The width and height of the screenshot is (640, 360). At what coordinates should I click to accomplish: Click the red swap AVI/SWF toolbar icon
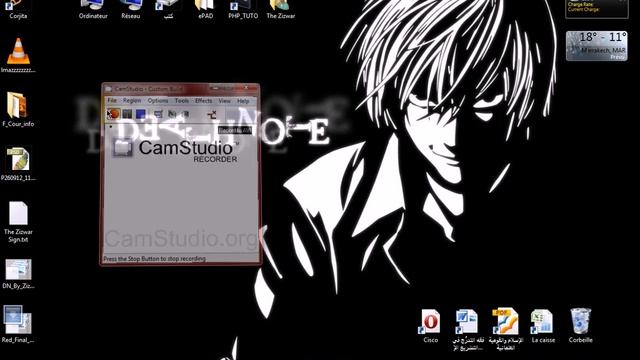click(212, 115)
